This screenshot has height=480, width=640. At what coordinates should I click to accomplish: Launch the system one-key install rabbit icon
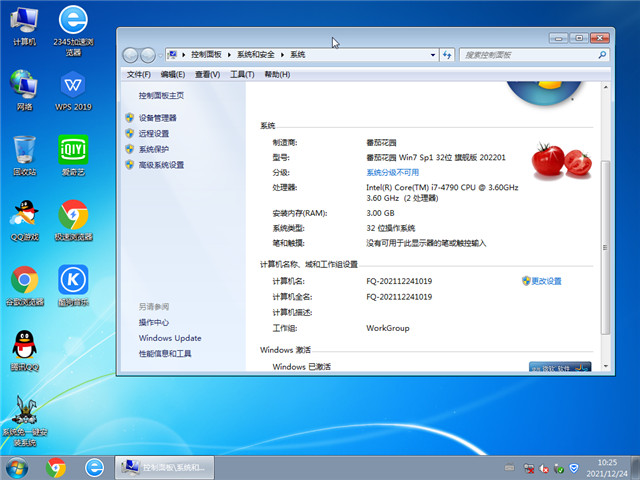(24, 421)
